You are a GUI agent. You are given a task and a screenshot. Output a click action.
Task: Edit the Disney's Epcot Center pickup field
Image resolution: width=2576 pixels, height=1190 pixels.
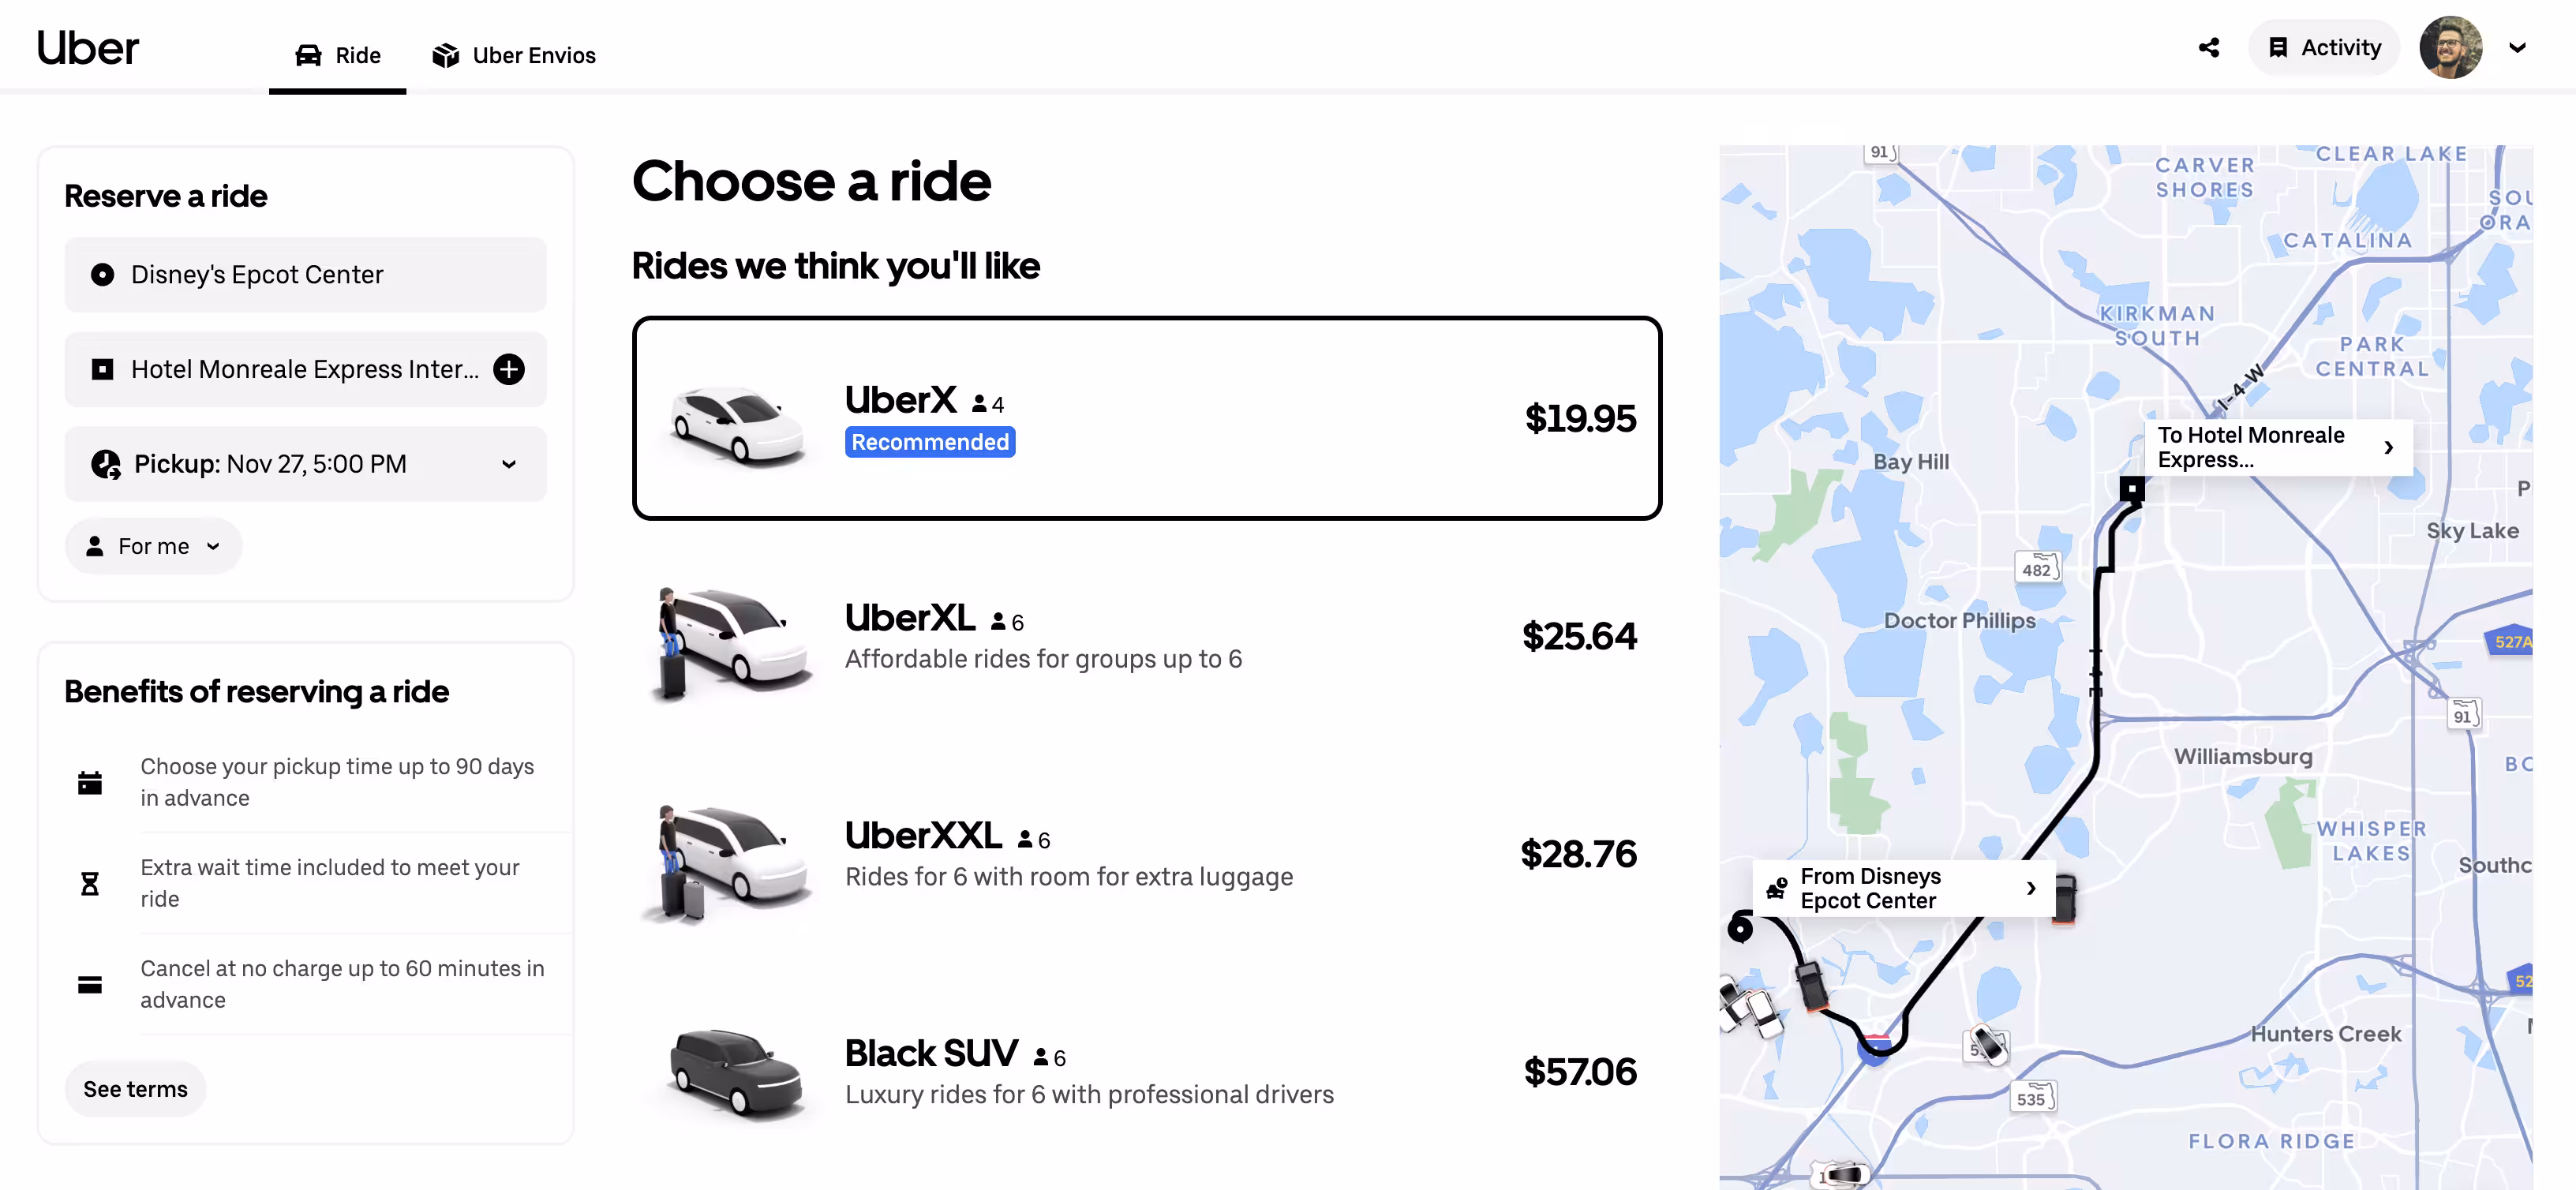[306, 275]
